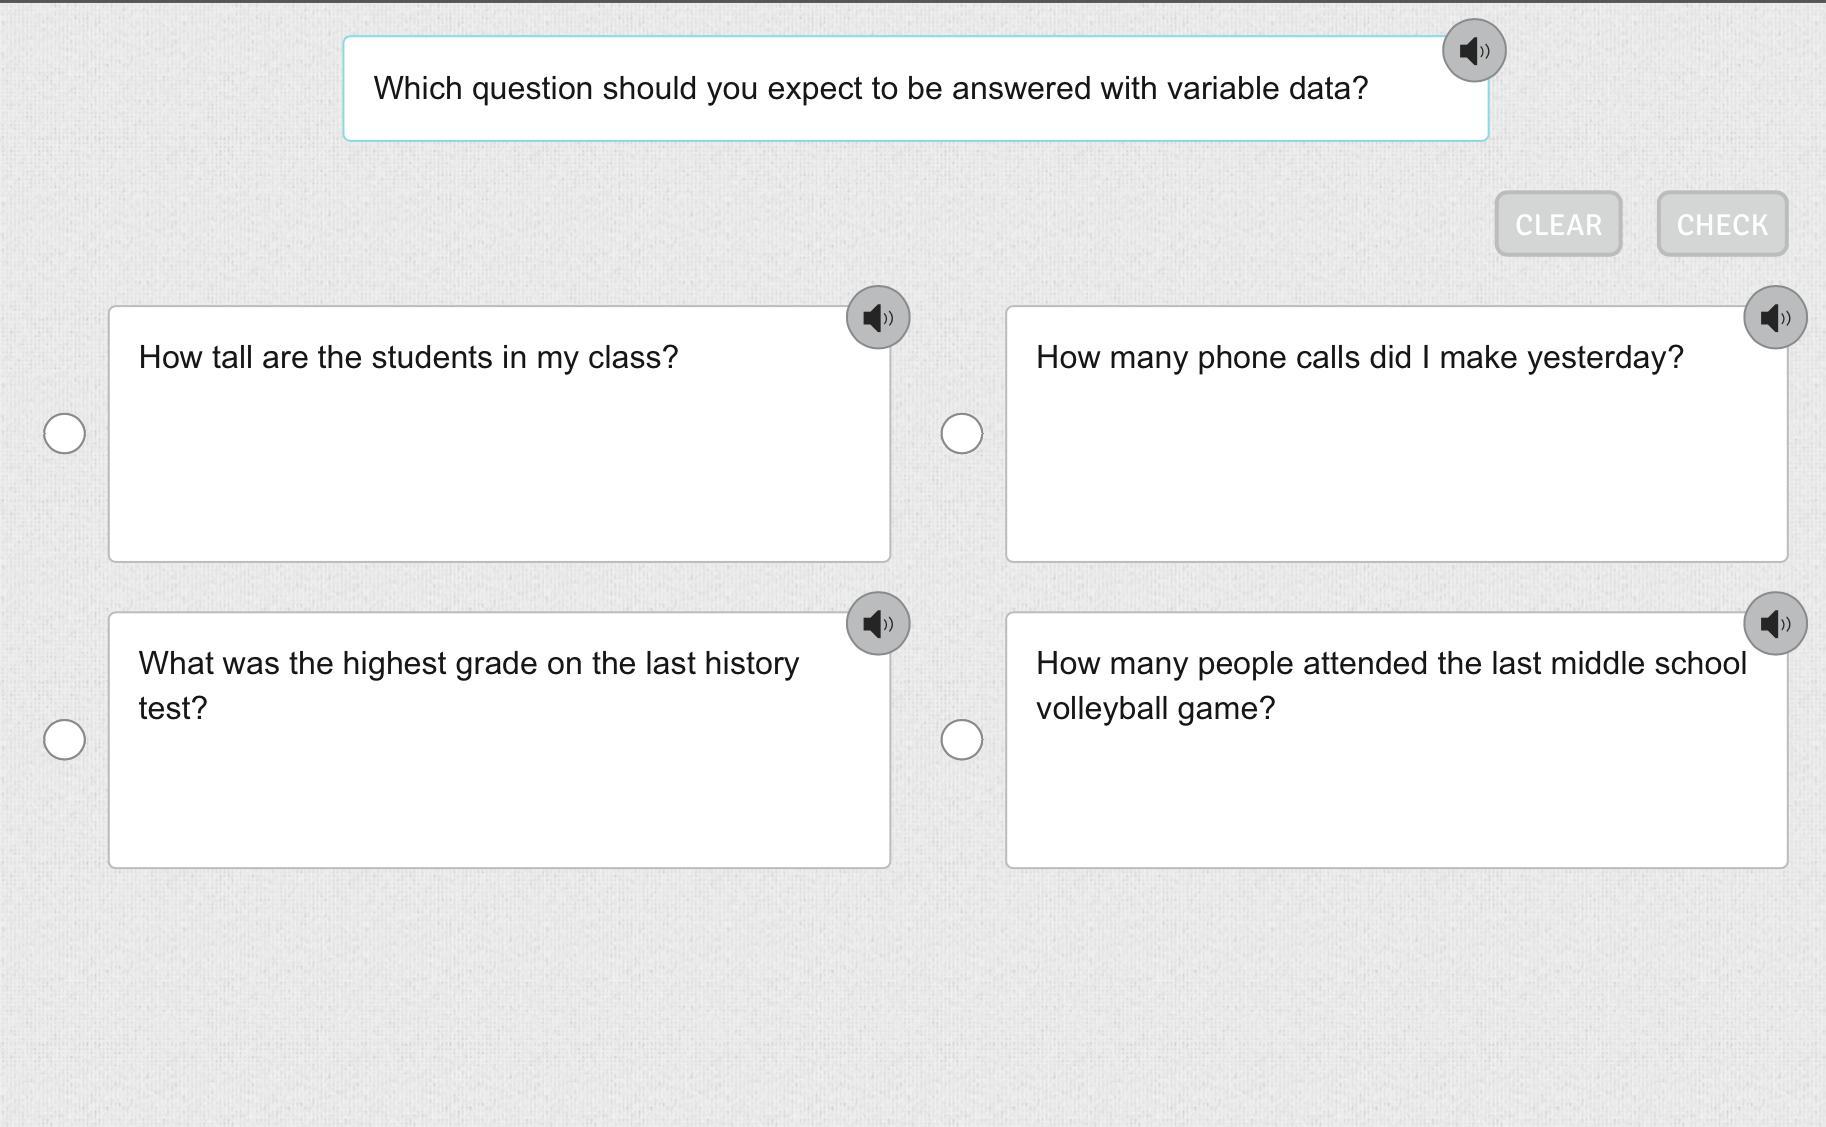Image resolution: width=1826 pixels, height=1127 pixels.
Task: Click the "people attended the last middle school volleyball game" text
Action: coord(1390,664)
